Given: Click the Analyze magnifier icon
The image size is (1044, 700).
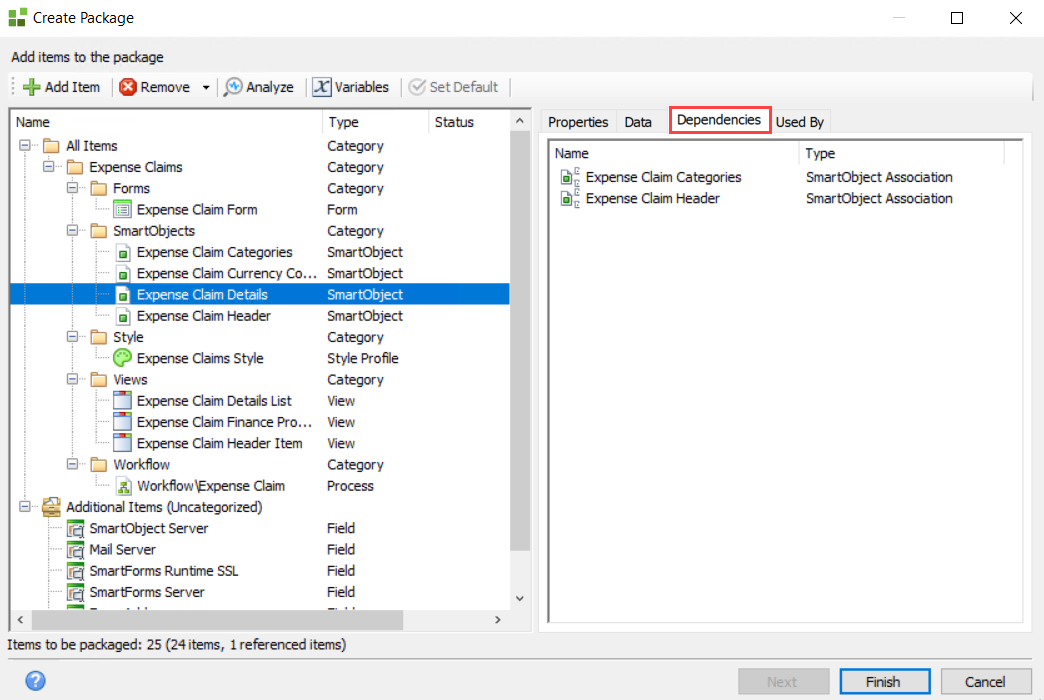Looking at the screenshot, I should 233,87.
